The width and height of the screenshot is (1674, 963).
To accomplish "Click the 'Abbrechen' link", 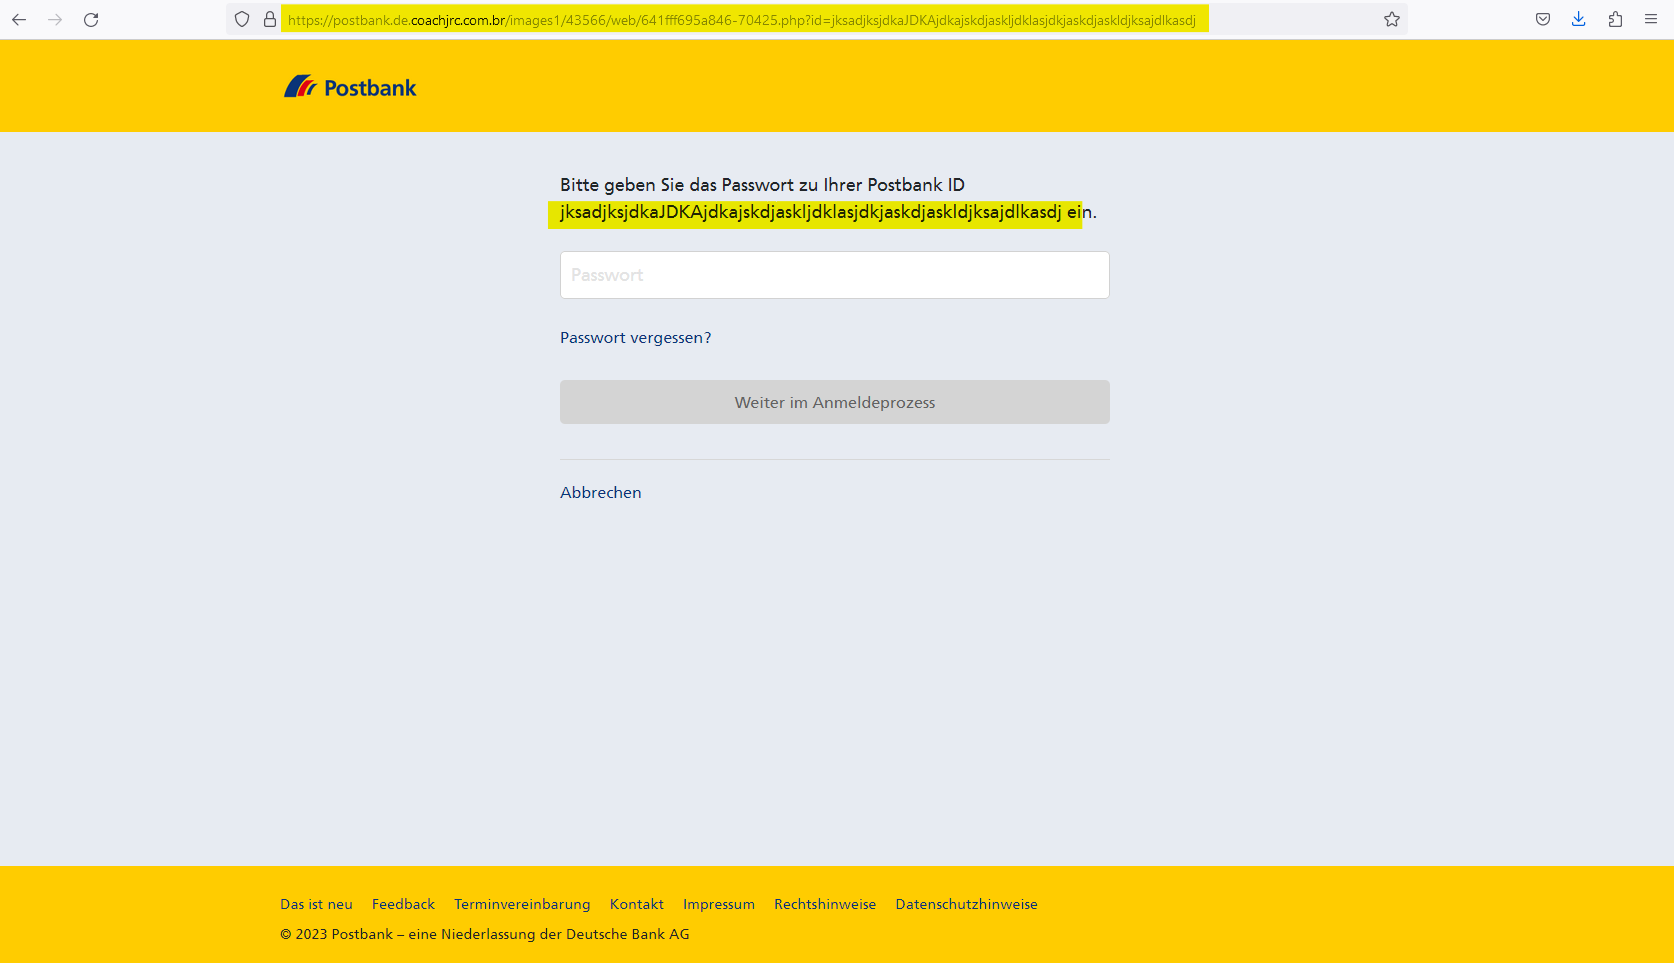I will [600, 493].
